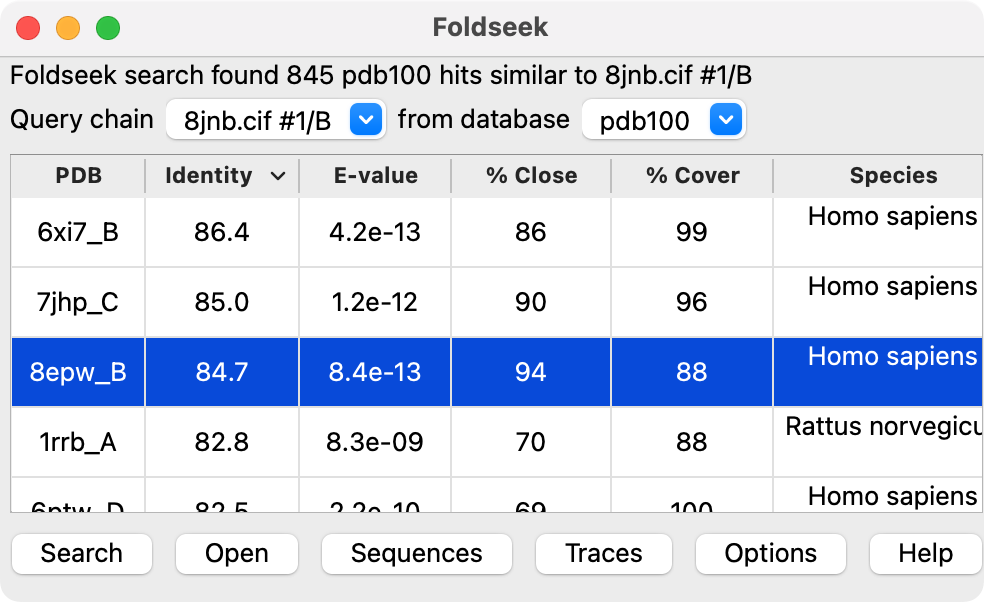Viewport: 984px width, 602px height.
Task: Open the Options panel
Action: click(x=770, y=554)
